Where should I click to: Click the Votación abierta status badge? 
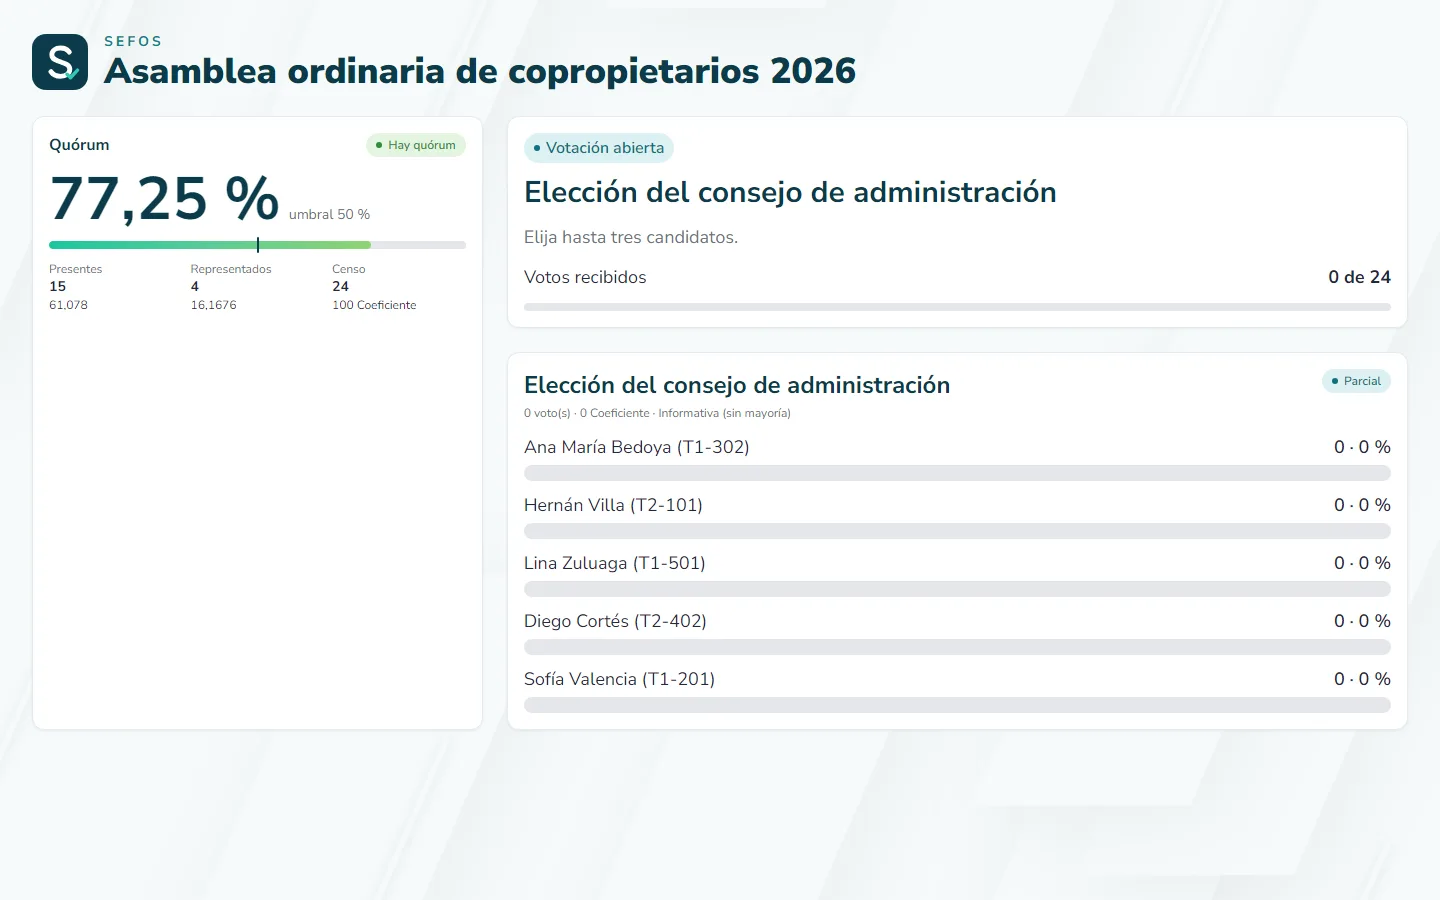point(599,148)
